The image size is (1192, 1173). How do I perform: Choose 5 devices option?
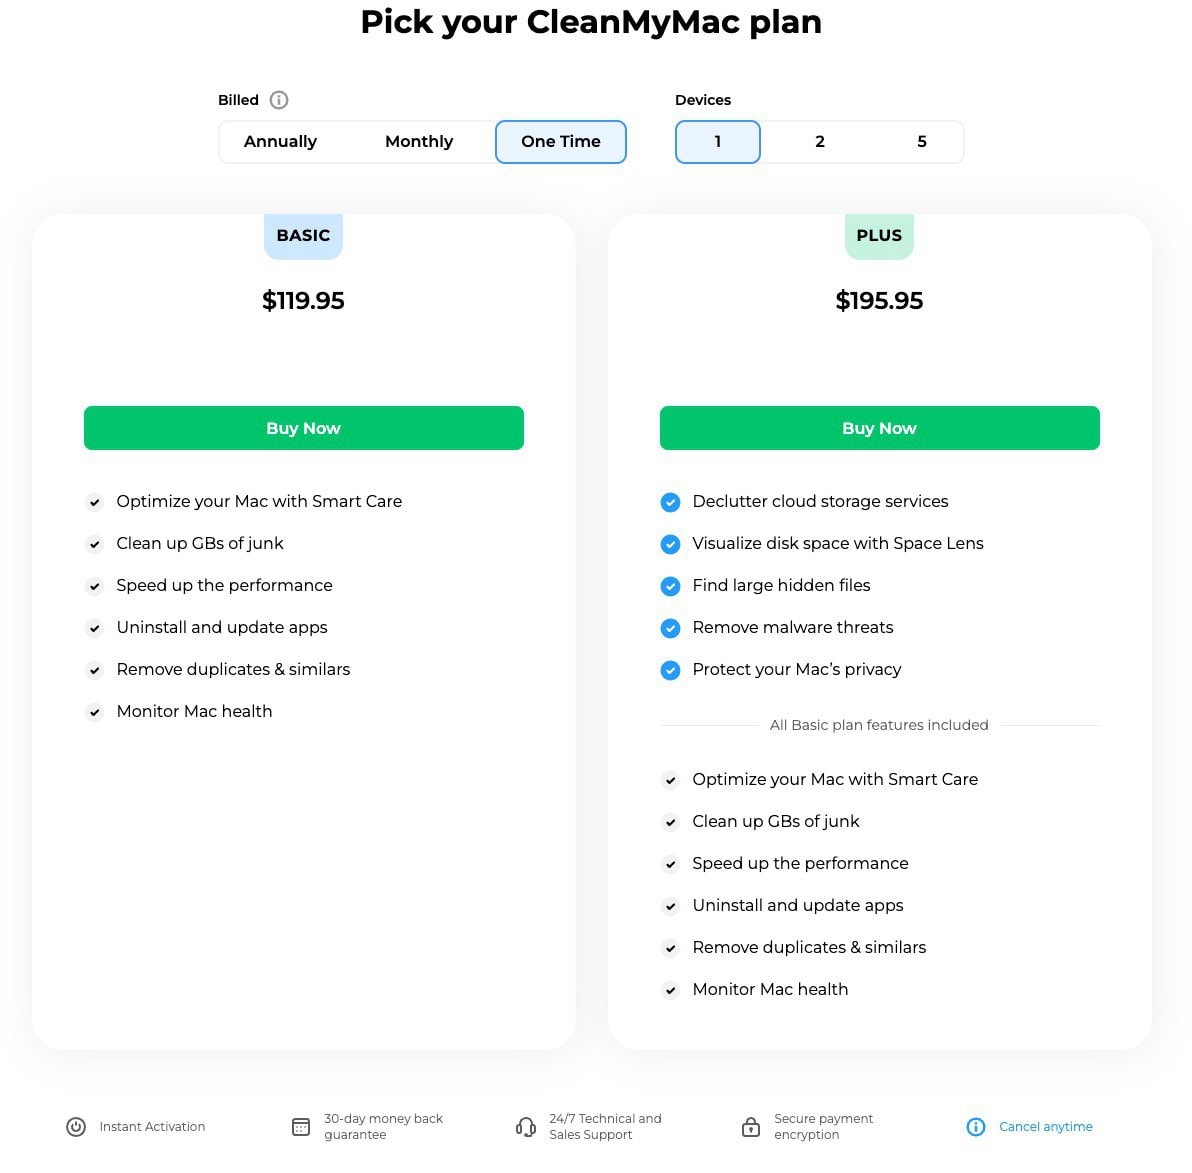[x=922, y=142]
